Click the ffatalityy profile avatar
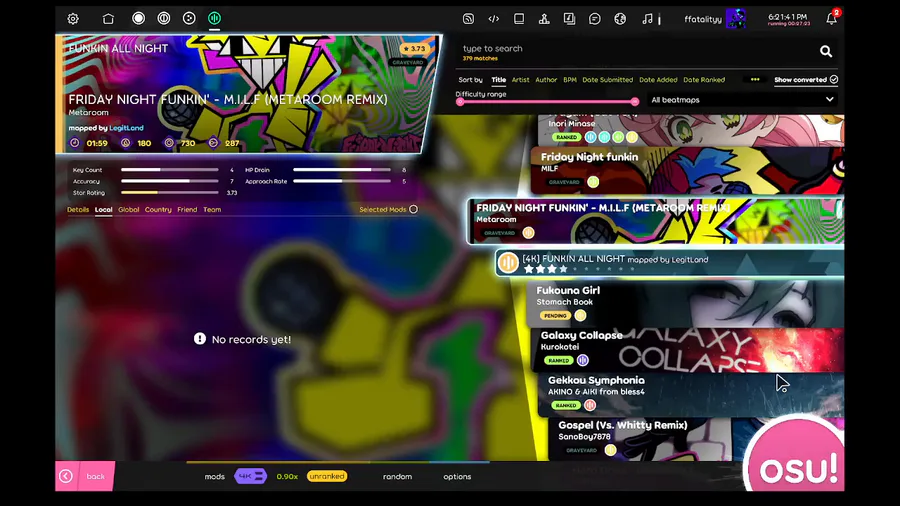 click(736, 19)
